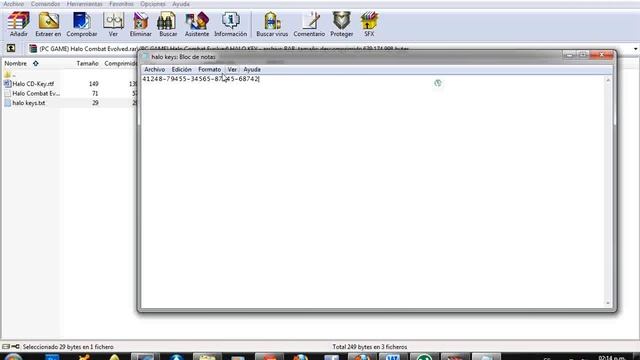
Task: Click the Extraer en toolbar icon
Action: tap(48, 20)
